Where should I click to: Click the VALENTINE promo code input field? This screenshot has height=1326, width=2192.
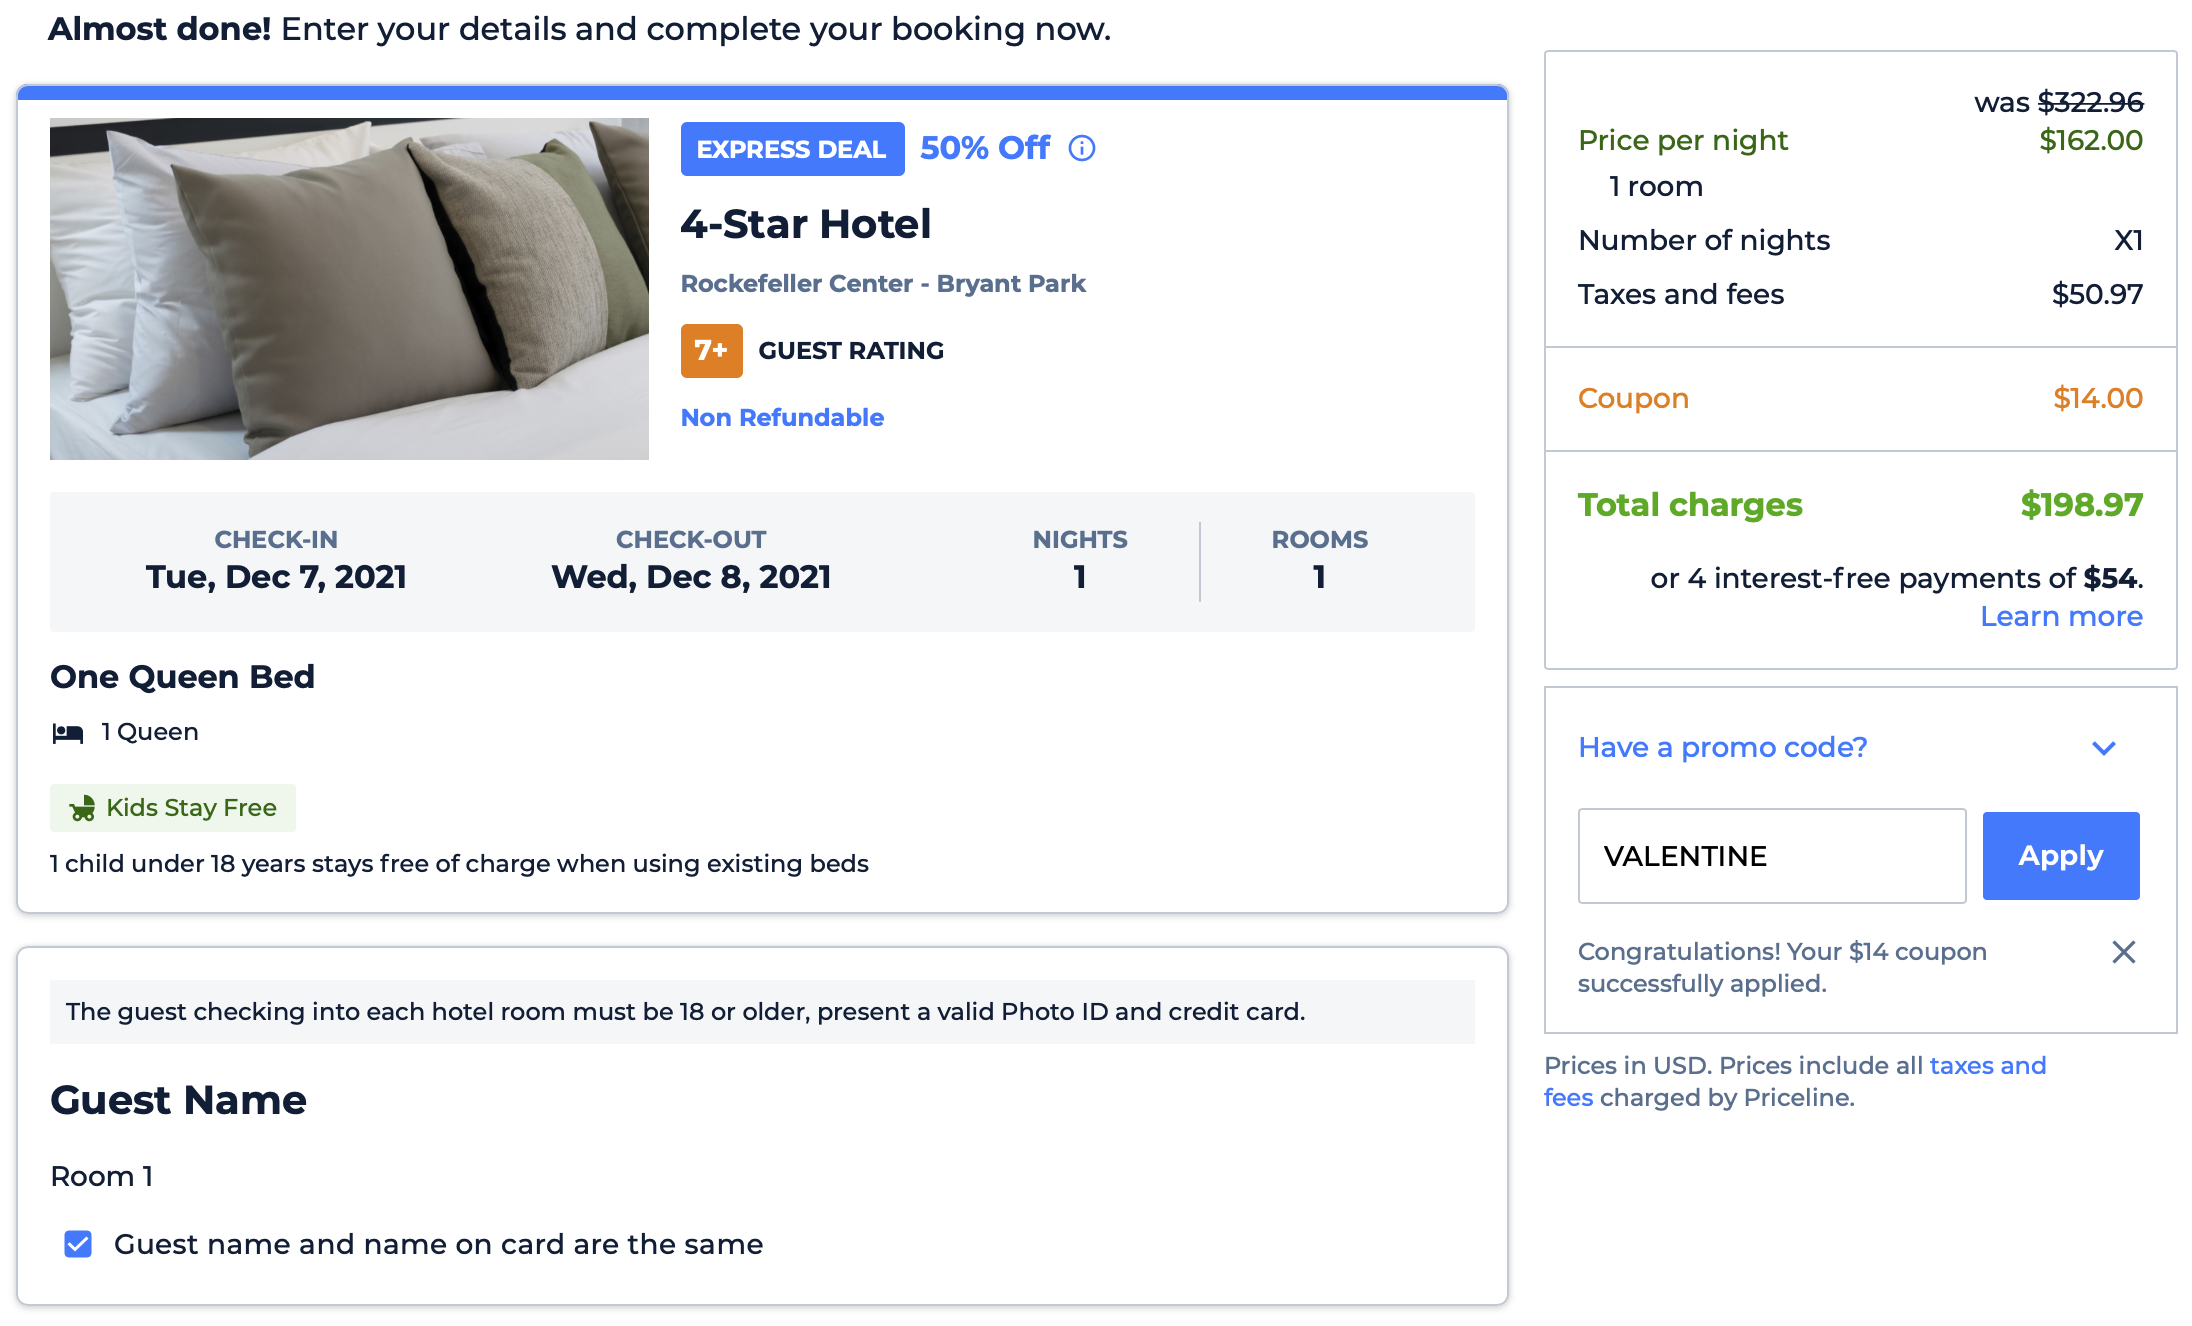click(x=1771, y=856)
